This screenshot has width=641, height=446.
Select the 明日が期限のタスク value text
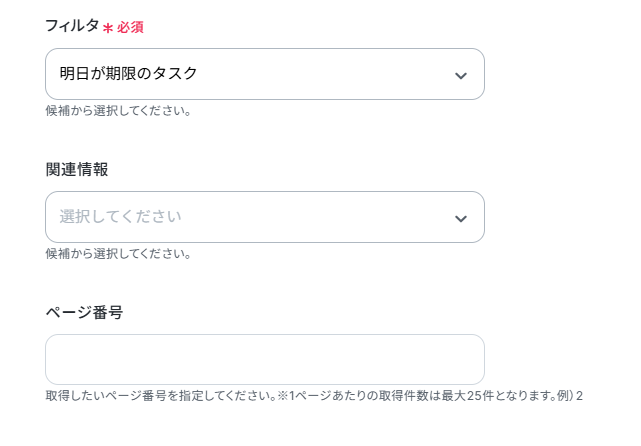[x=128, y=74]
